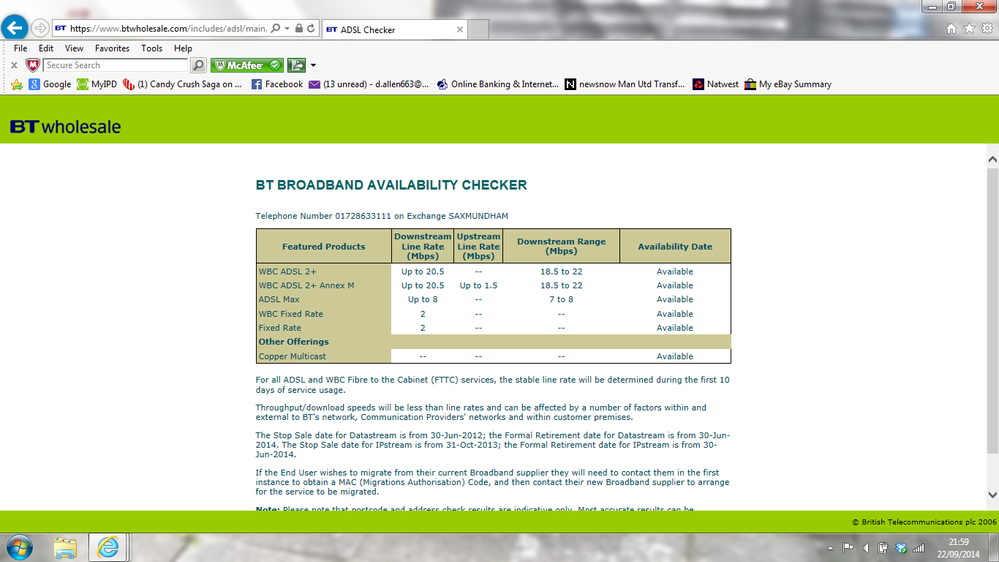Click the Other Offerings section heading
The width and height of the screenshot is (999, 562).
pyautogui.click(x=294, y=342)
